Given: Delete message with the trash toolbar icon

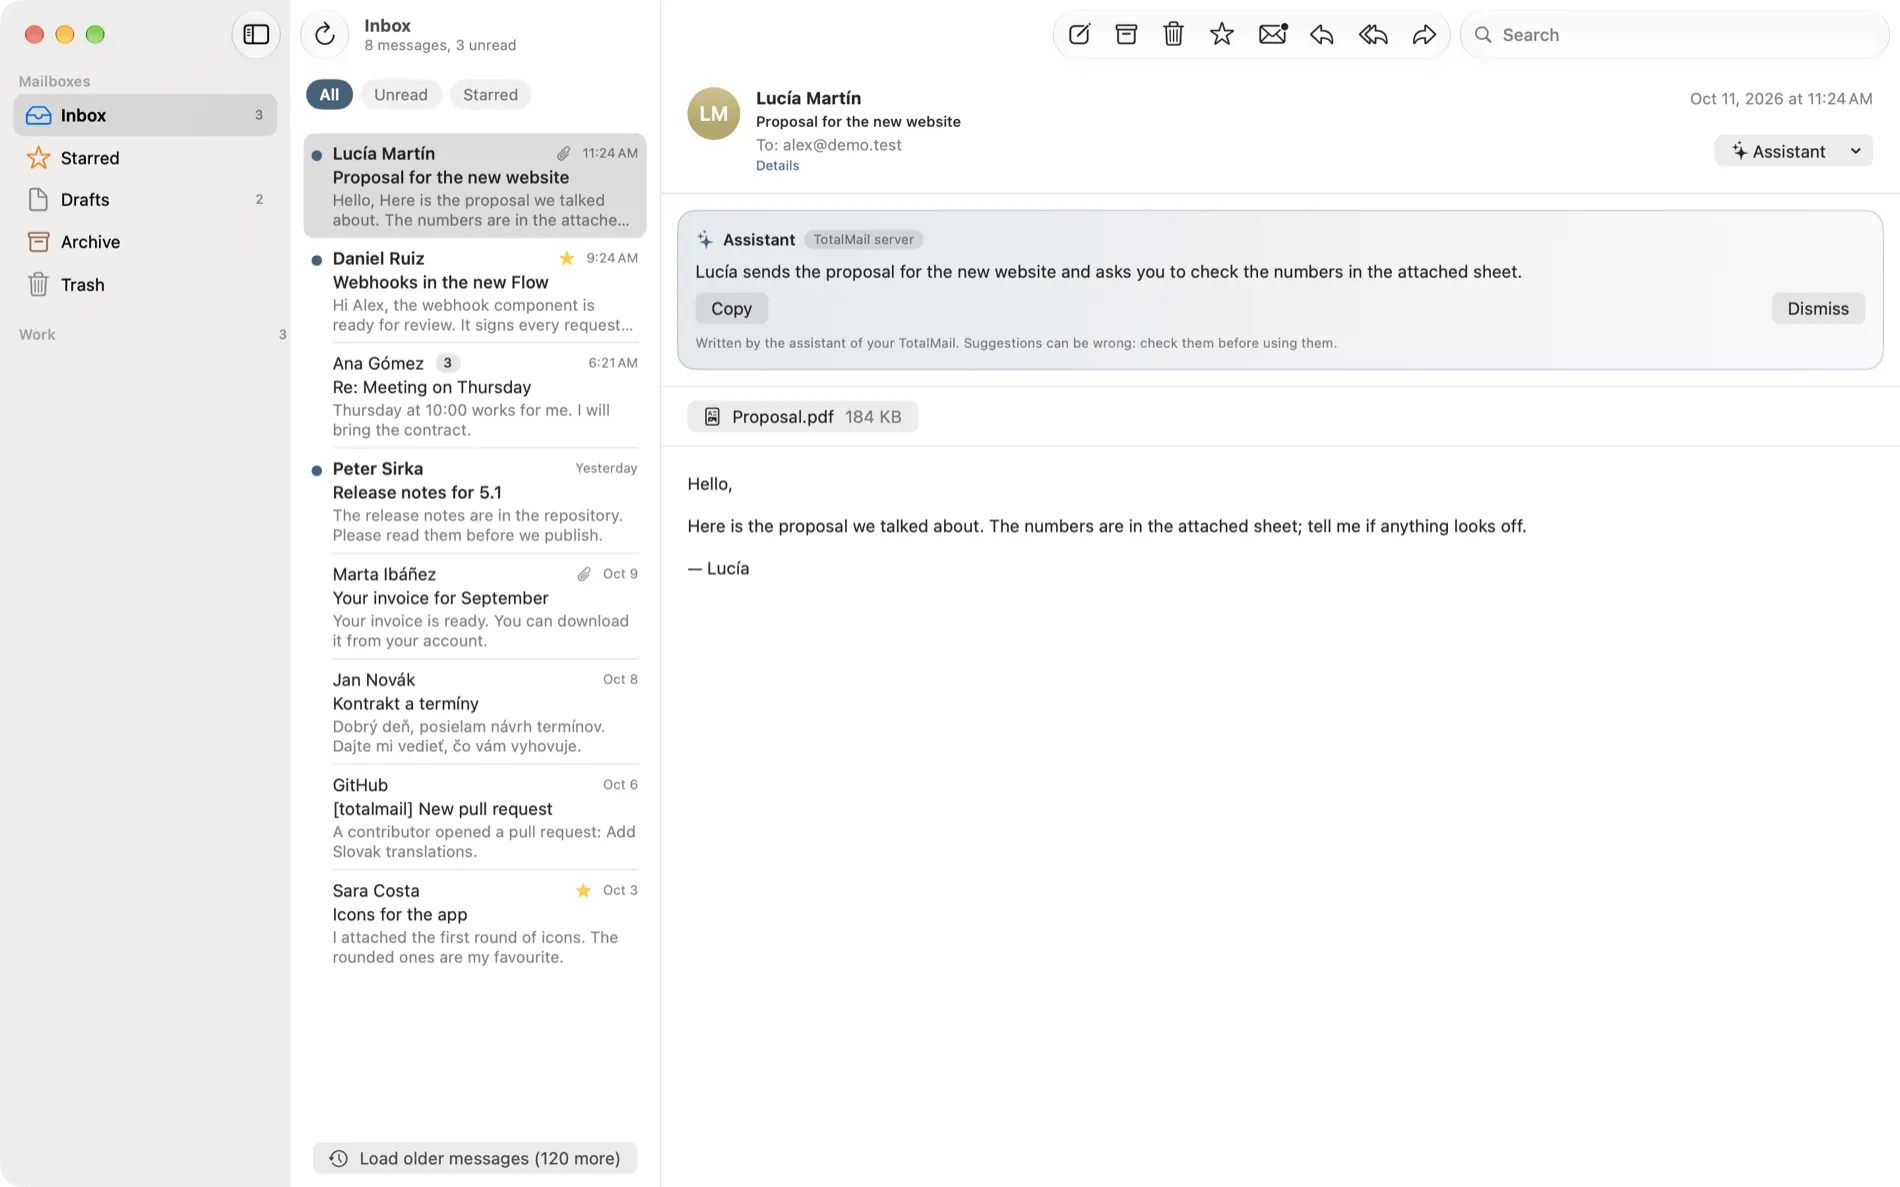Looking at the screenshot, I should coord(1174,34).
